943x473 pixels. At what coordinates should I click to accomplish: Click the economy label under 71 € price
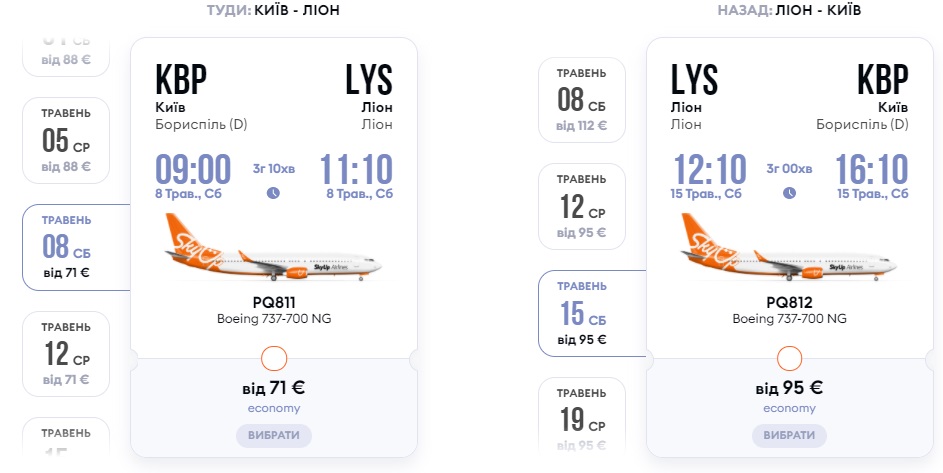(x=274, y=408)
